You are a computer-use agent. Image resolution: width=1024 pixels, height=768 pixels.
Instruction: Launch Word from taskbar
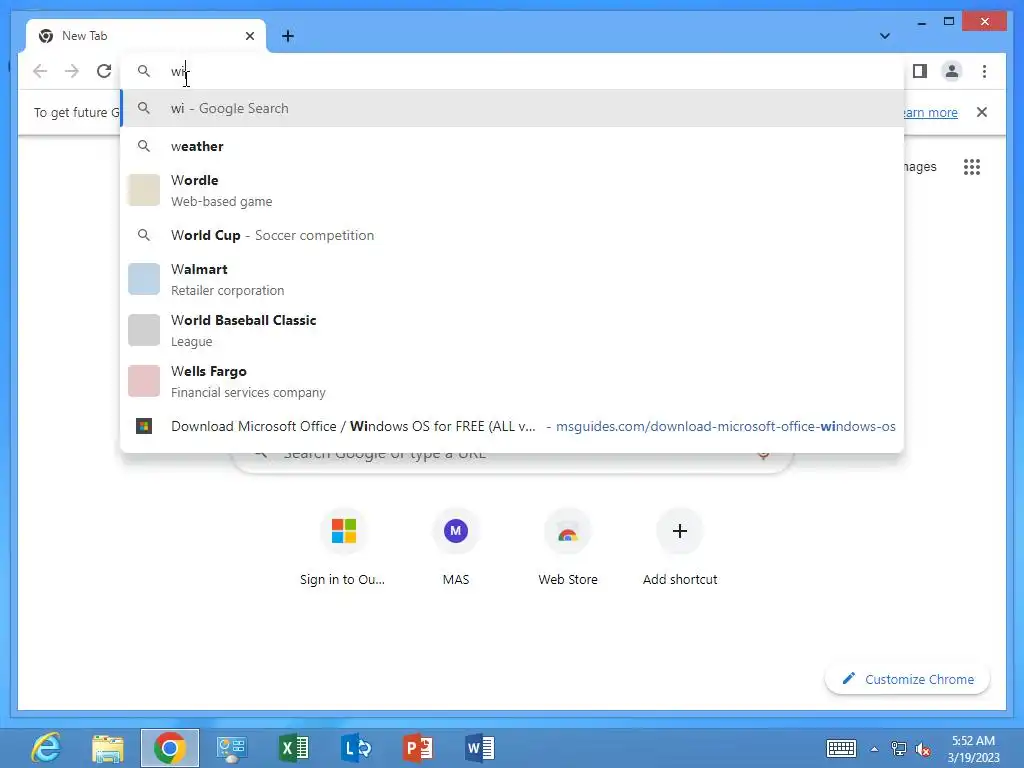(480, 748)
